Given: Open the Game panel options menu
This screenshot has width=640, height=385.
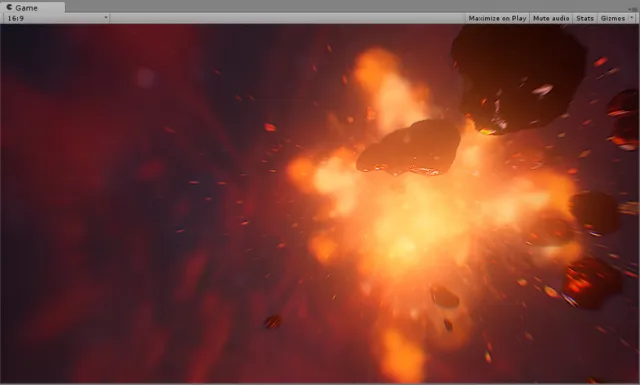Looking at the screenshot, I should tap(633, 9).
